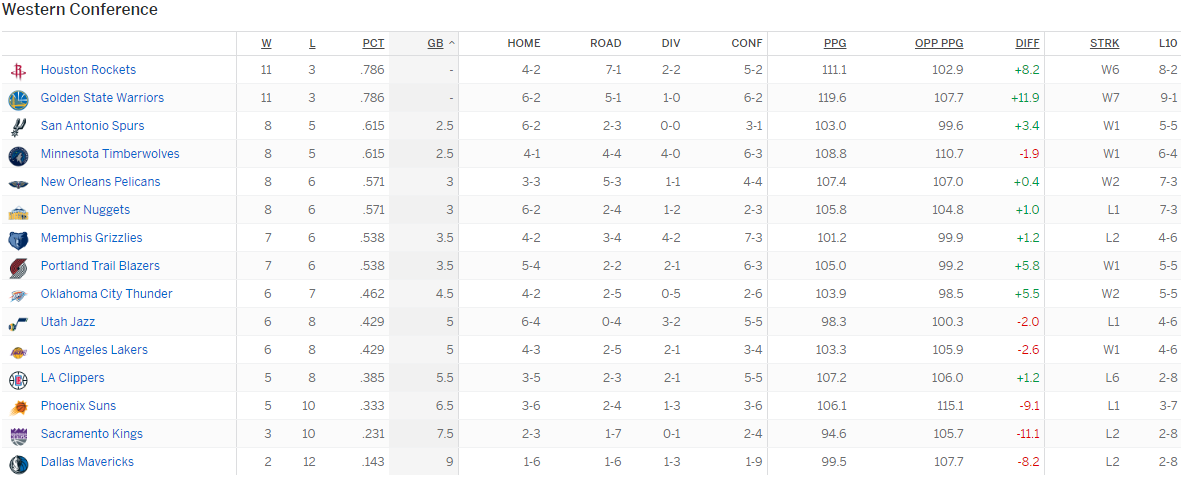Viewport: 1181px width, 477px height.
Task: Open the Memphis Grizzlies team link
Action: point(91,238)
